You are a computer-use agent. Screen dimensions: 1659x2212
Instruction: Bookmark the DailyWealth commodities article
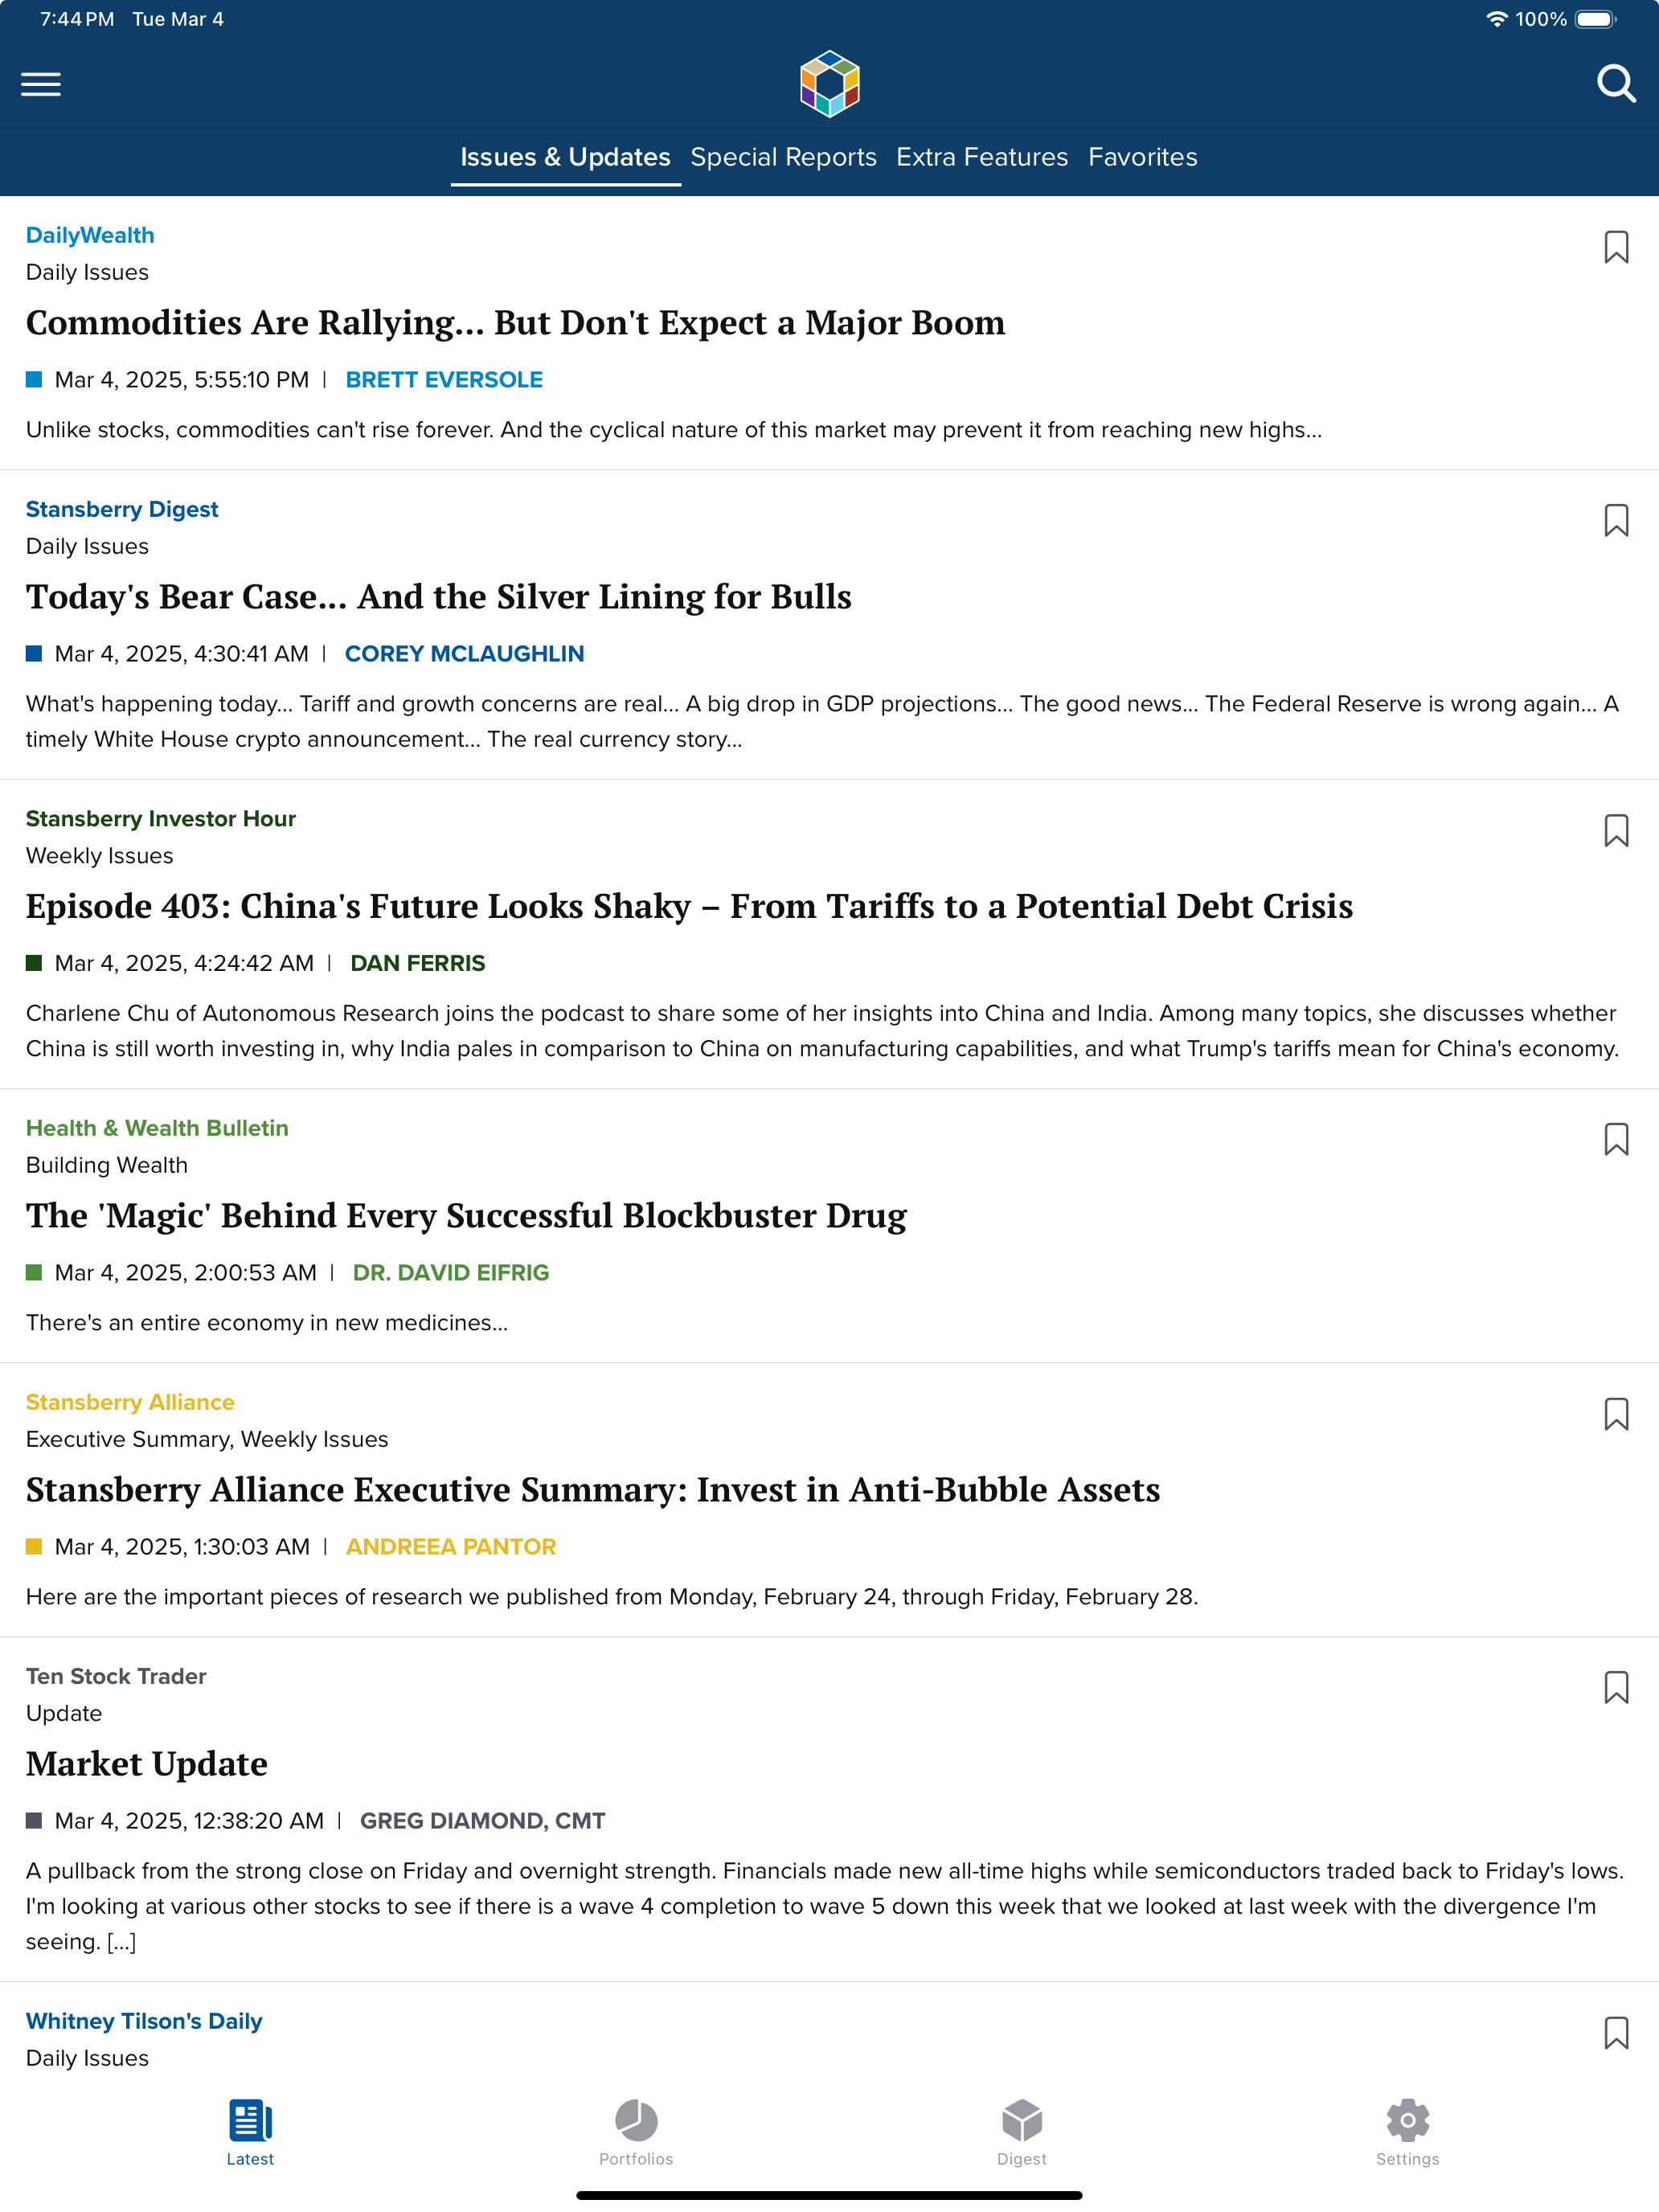pyautogui.click(x=1616, y=247)
